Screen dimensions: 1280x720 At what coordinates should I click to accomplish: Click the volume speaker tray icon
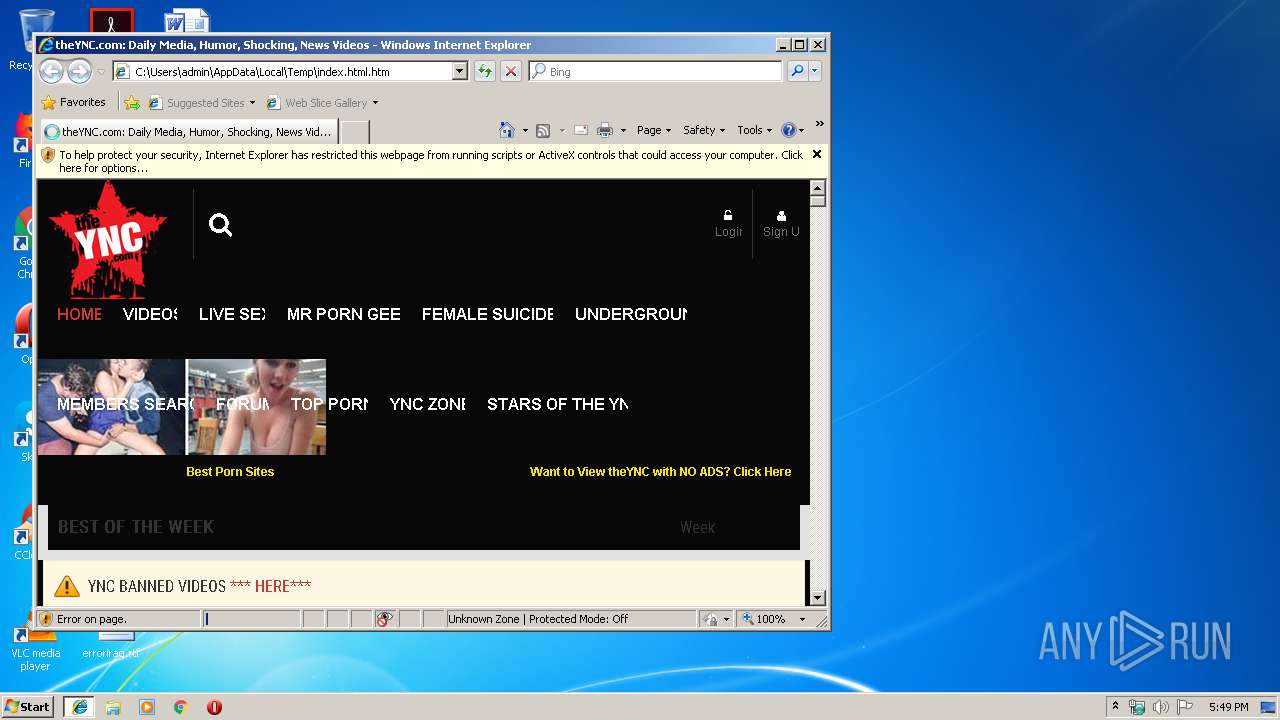pyautogui.click(x=1161, y=707)
